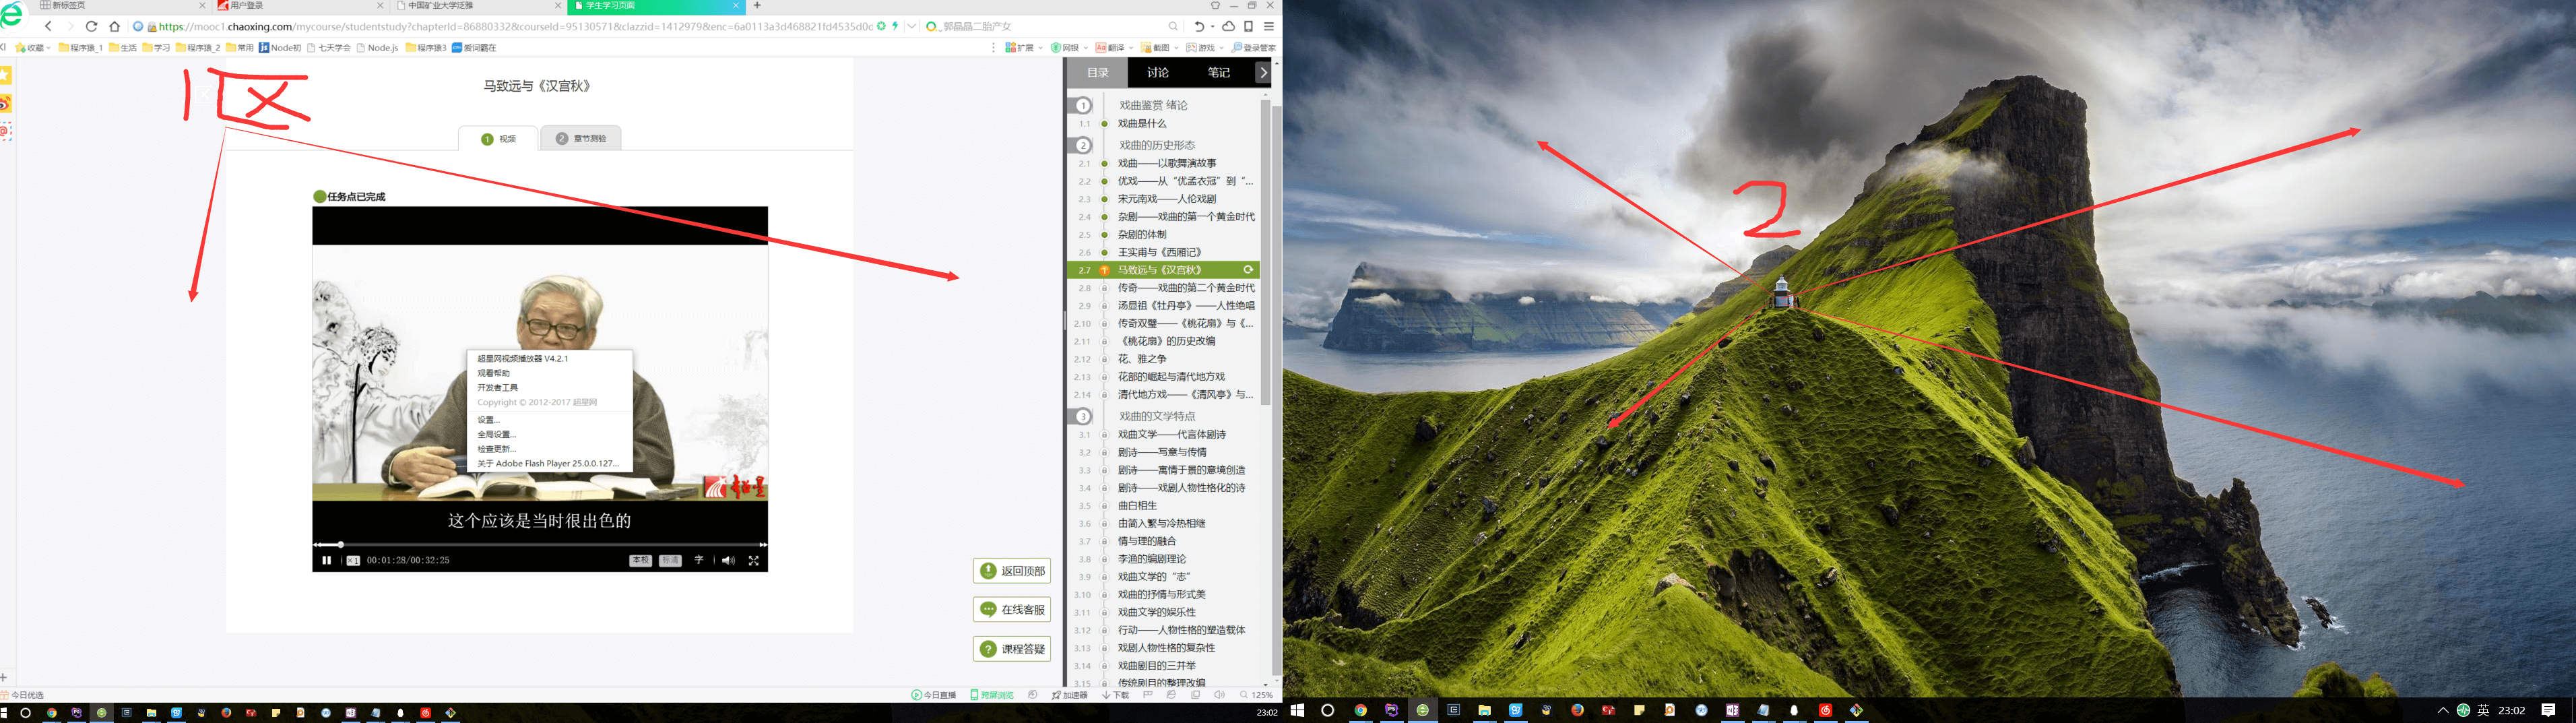Open the 游戏 dropdown

point(1205,48)
